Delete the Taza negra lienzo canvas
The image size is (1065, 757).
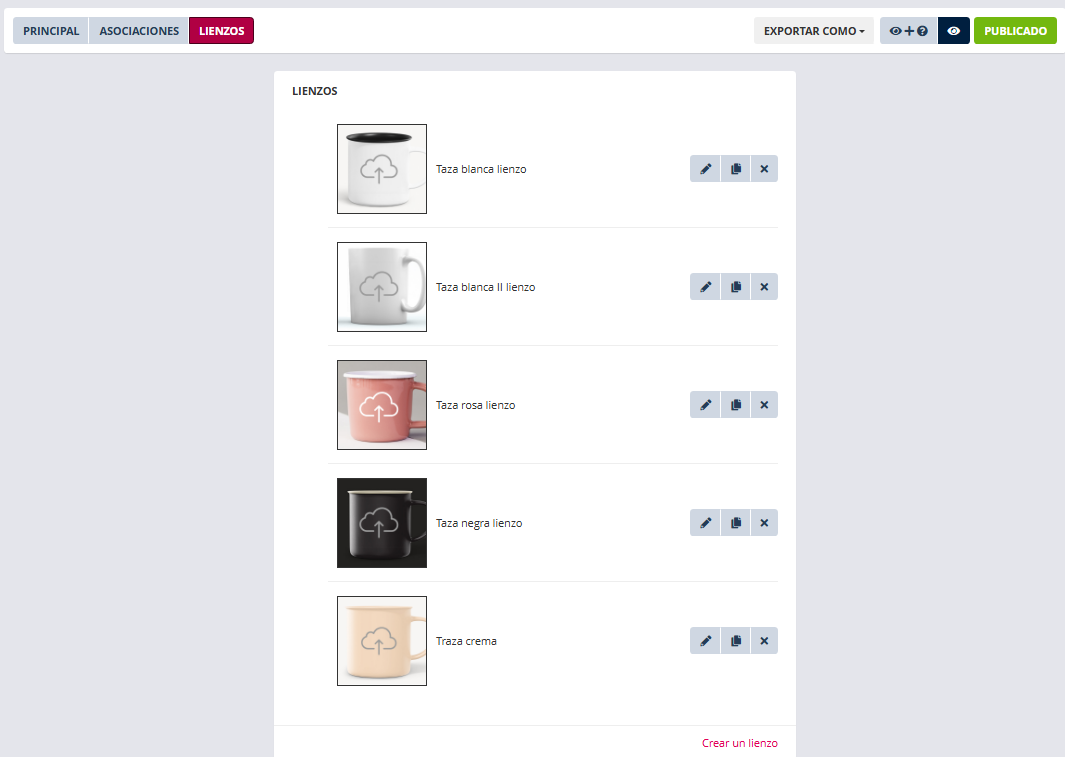764,523
